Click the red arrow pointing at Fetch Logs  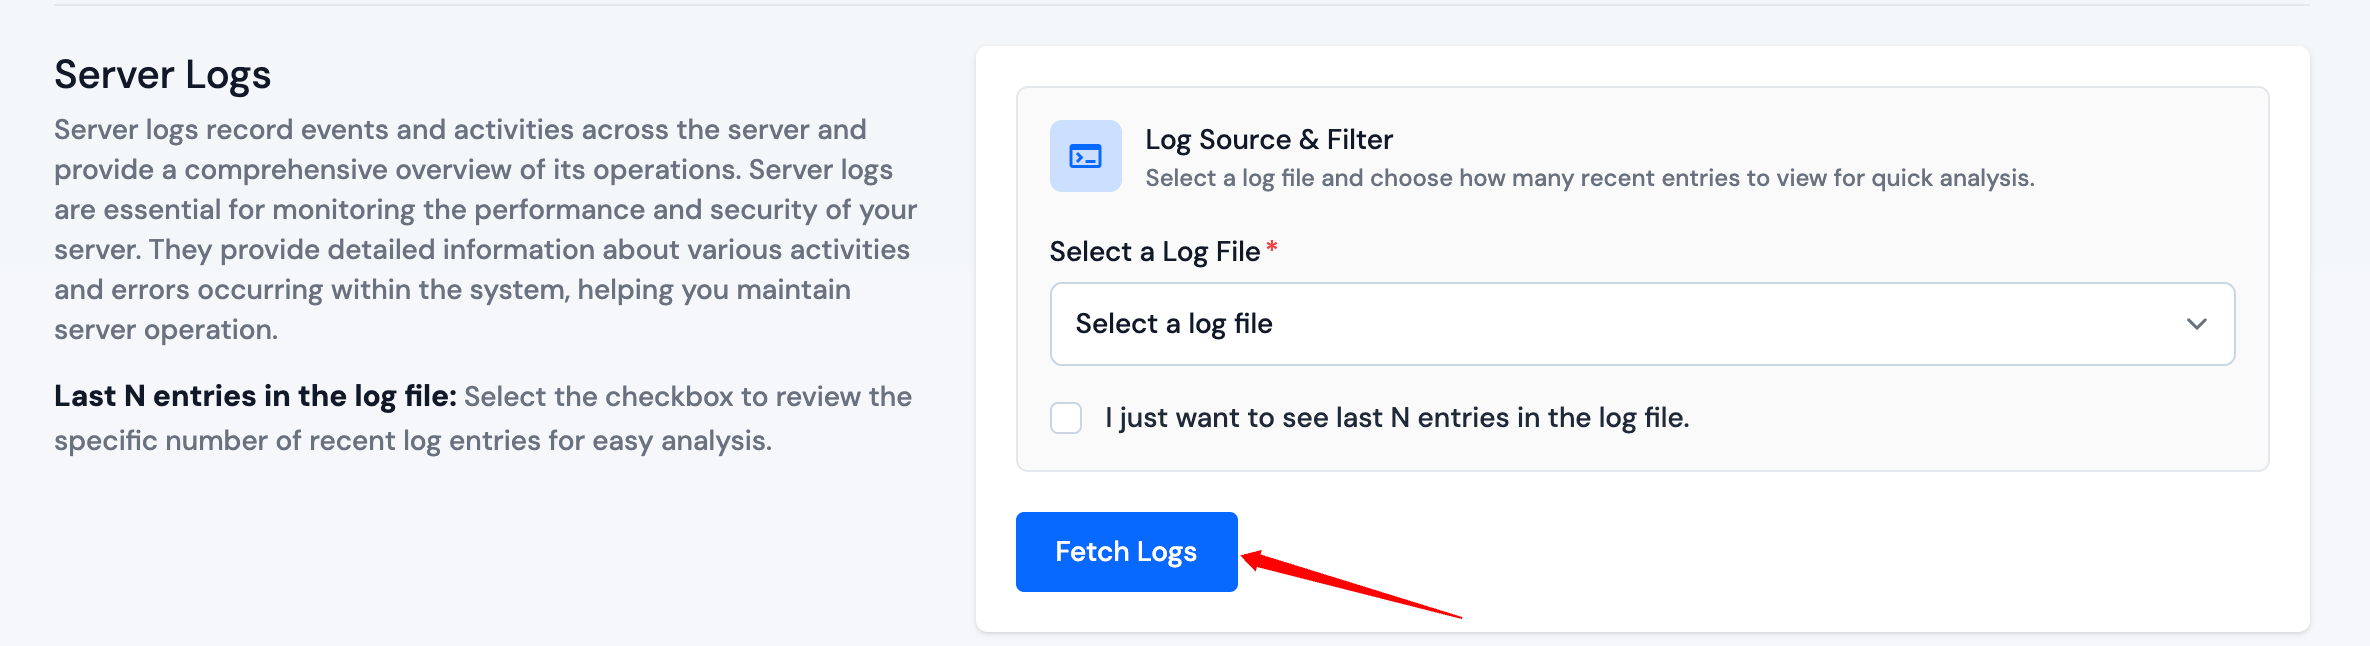pos(1350,586)
